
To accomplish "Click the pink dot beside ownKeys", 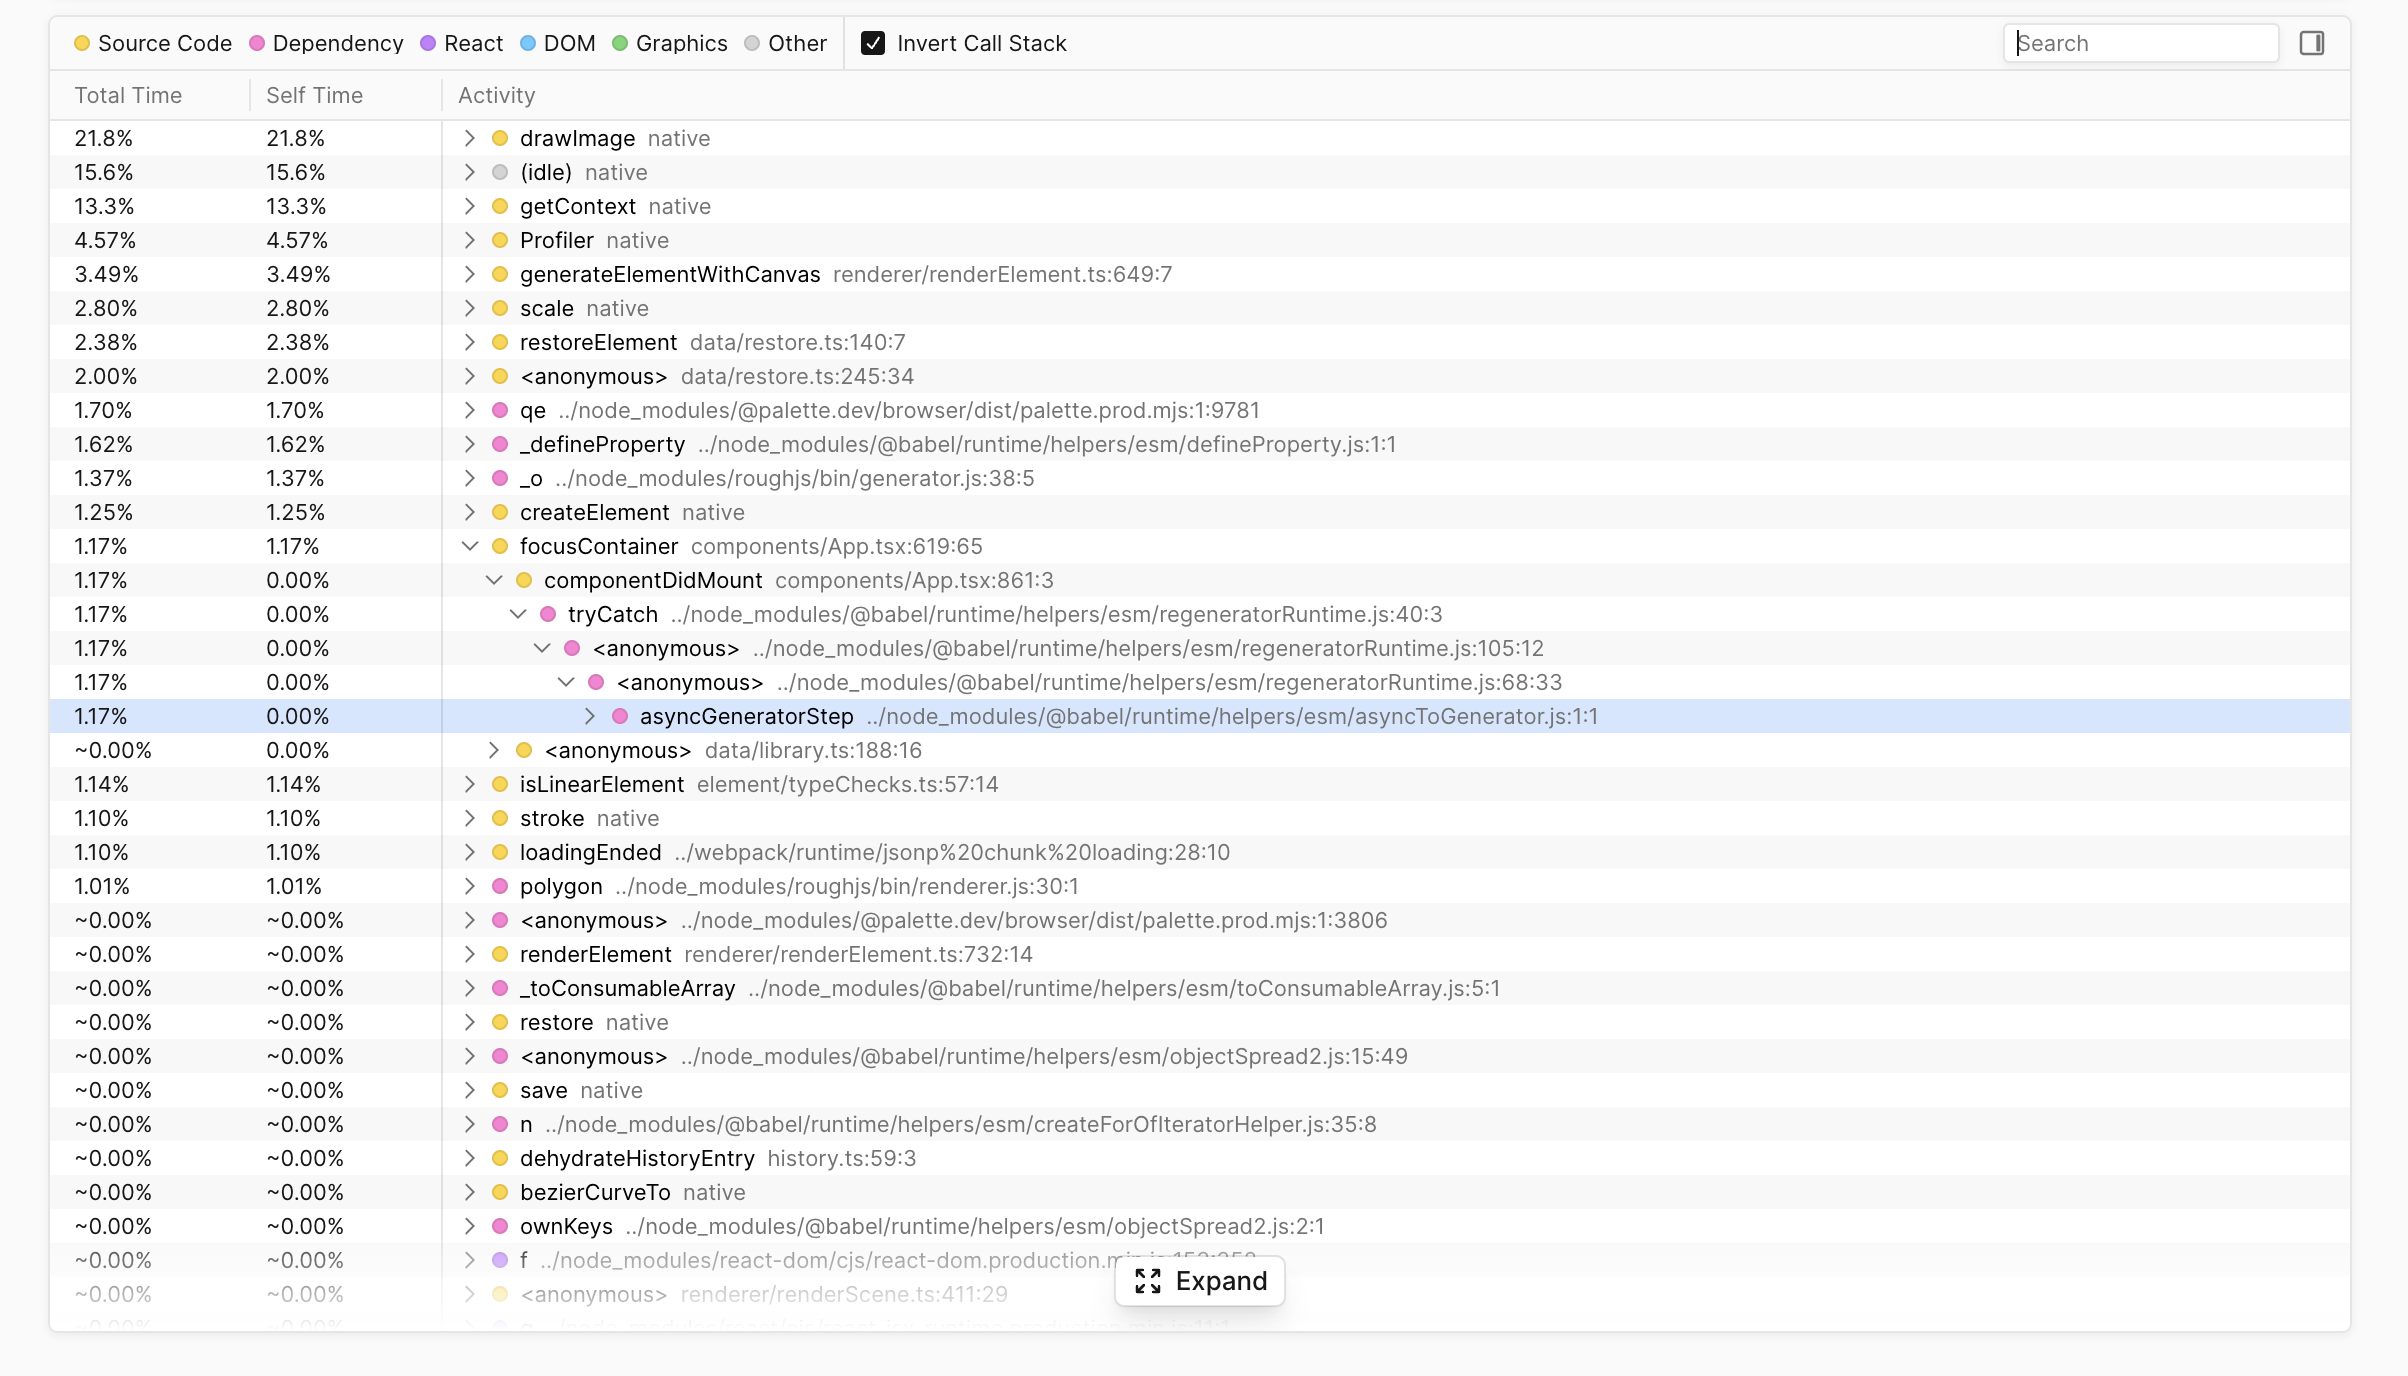I will [x=500, y=1226].
